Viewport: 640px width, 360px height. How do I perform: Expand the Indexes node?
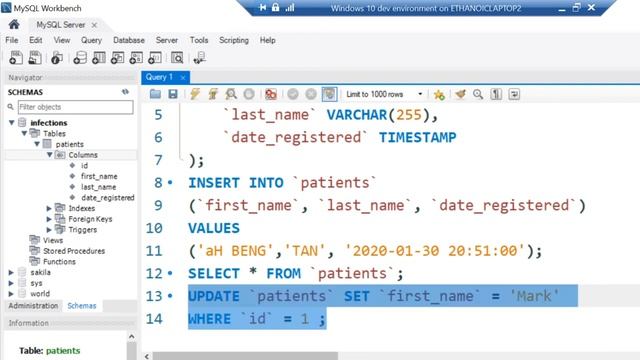(x=49, y=208)
